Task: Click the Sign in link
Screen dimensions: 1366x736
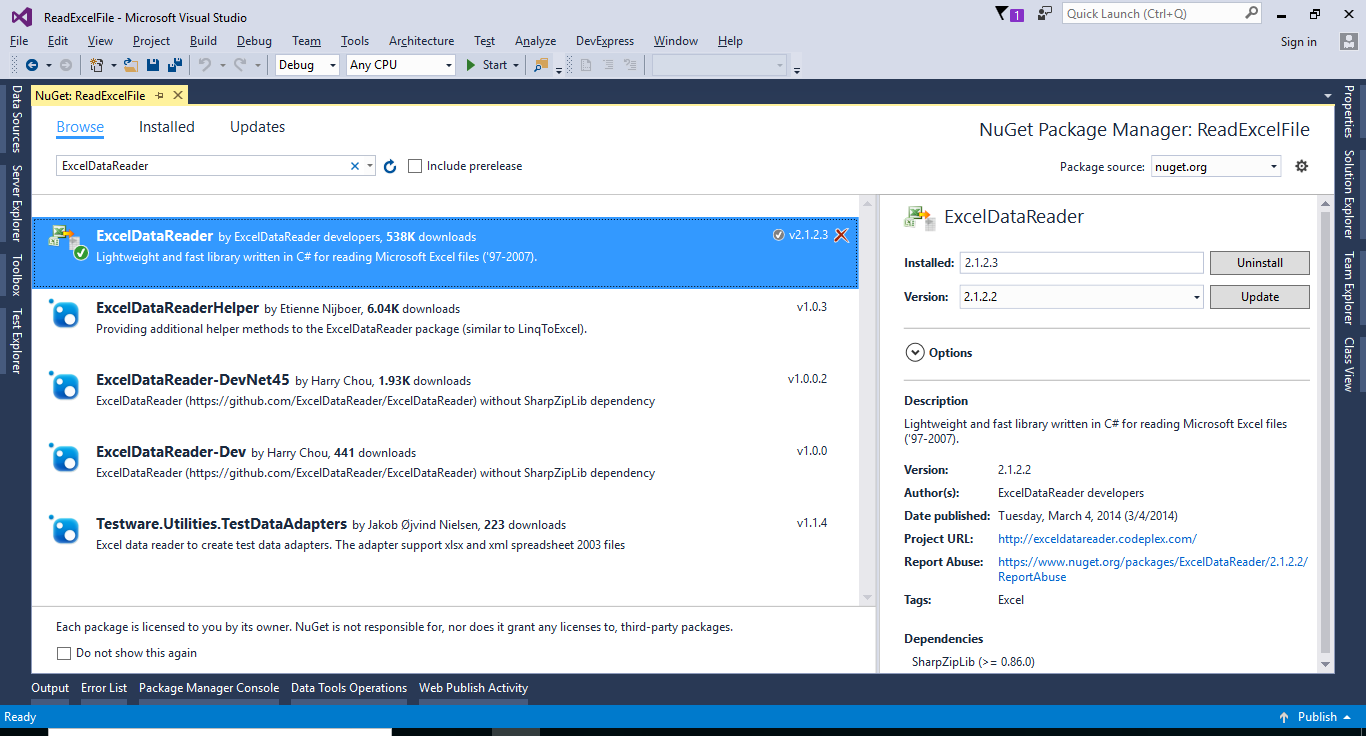Action: (x=1298, y=42)
